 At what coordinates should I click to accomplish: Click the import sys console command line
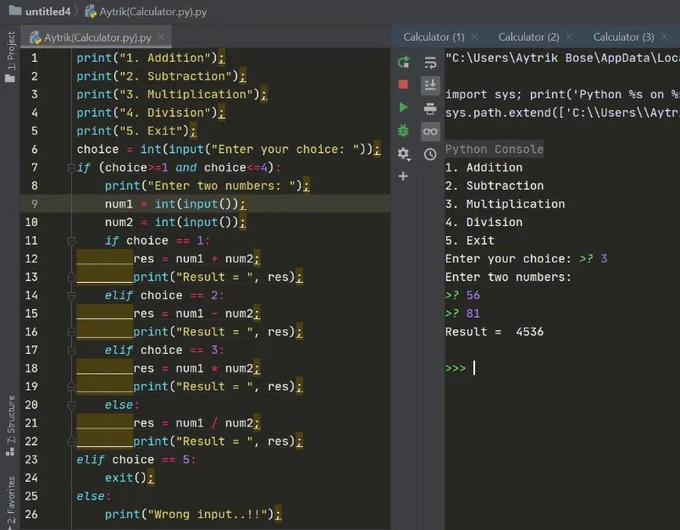[x=562, y=95]
